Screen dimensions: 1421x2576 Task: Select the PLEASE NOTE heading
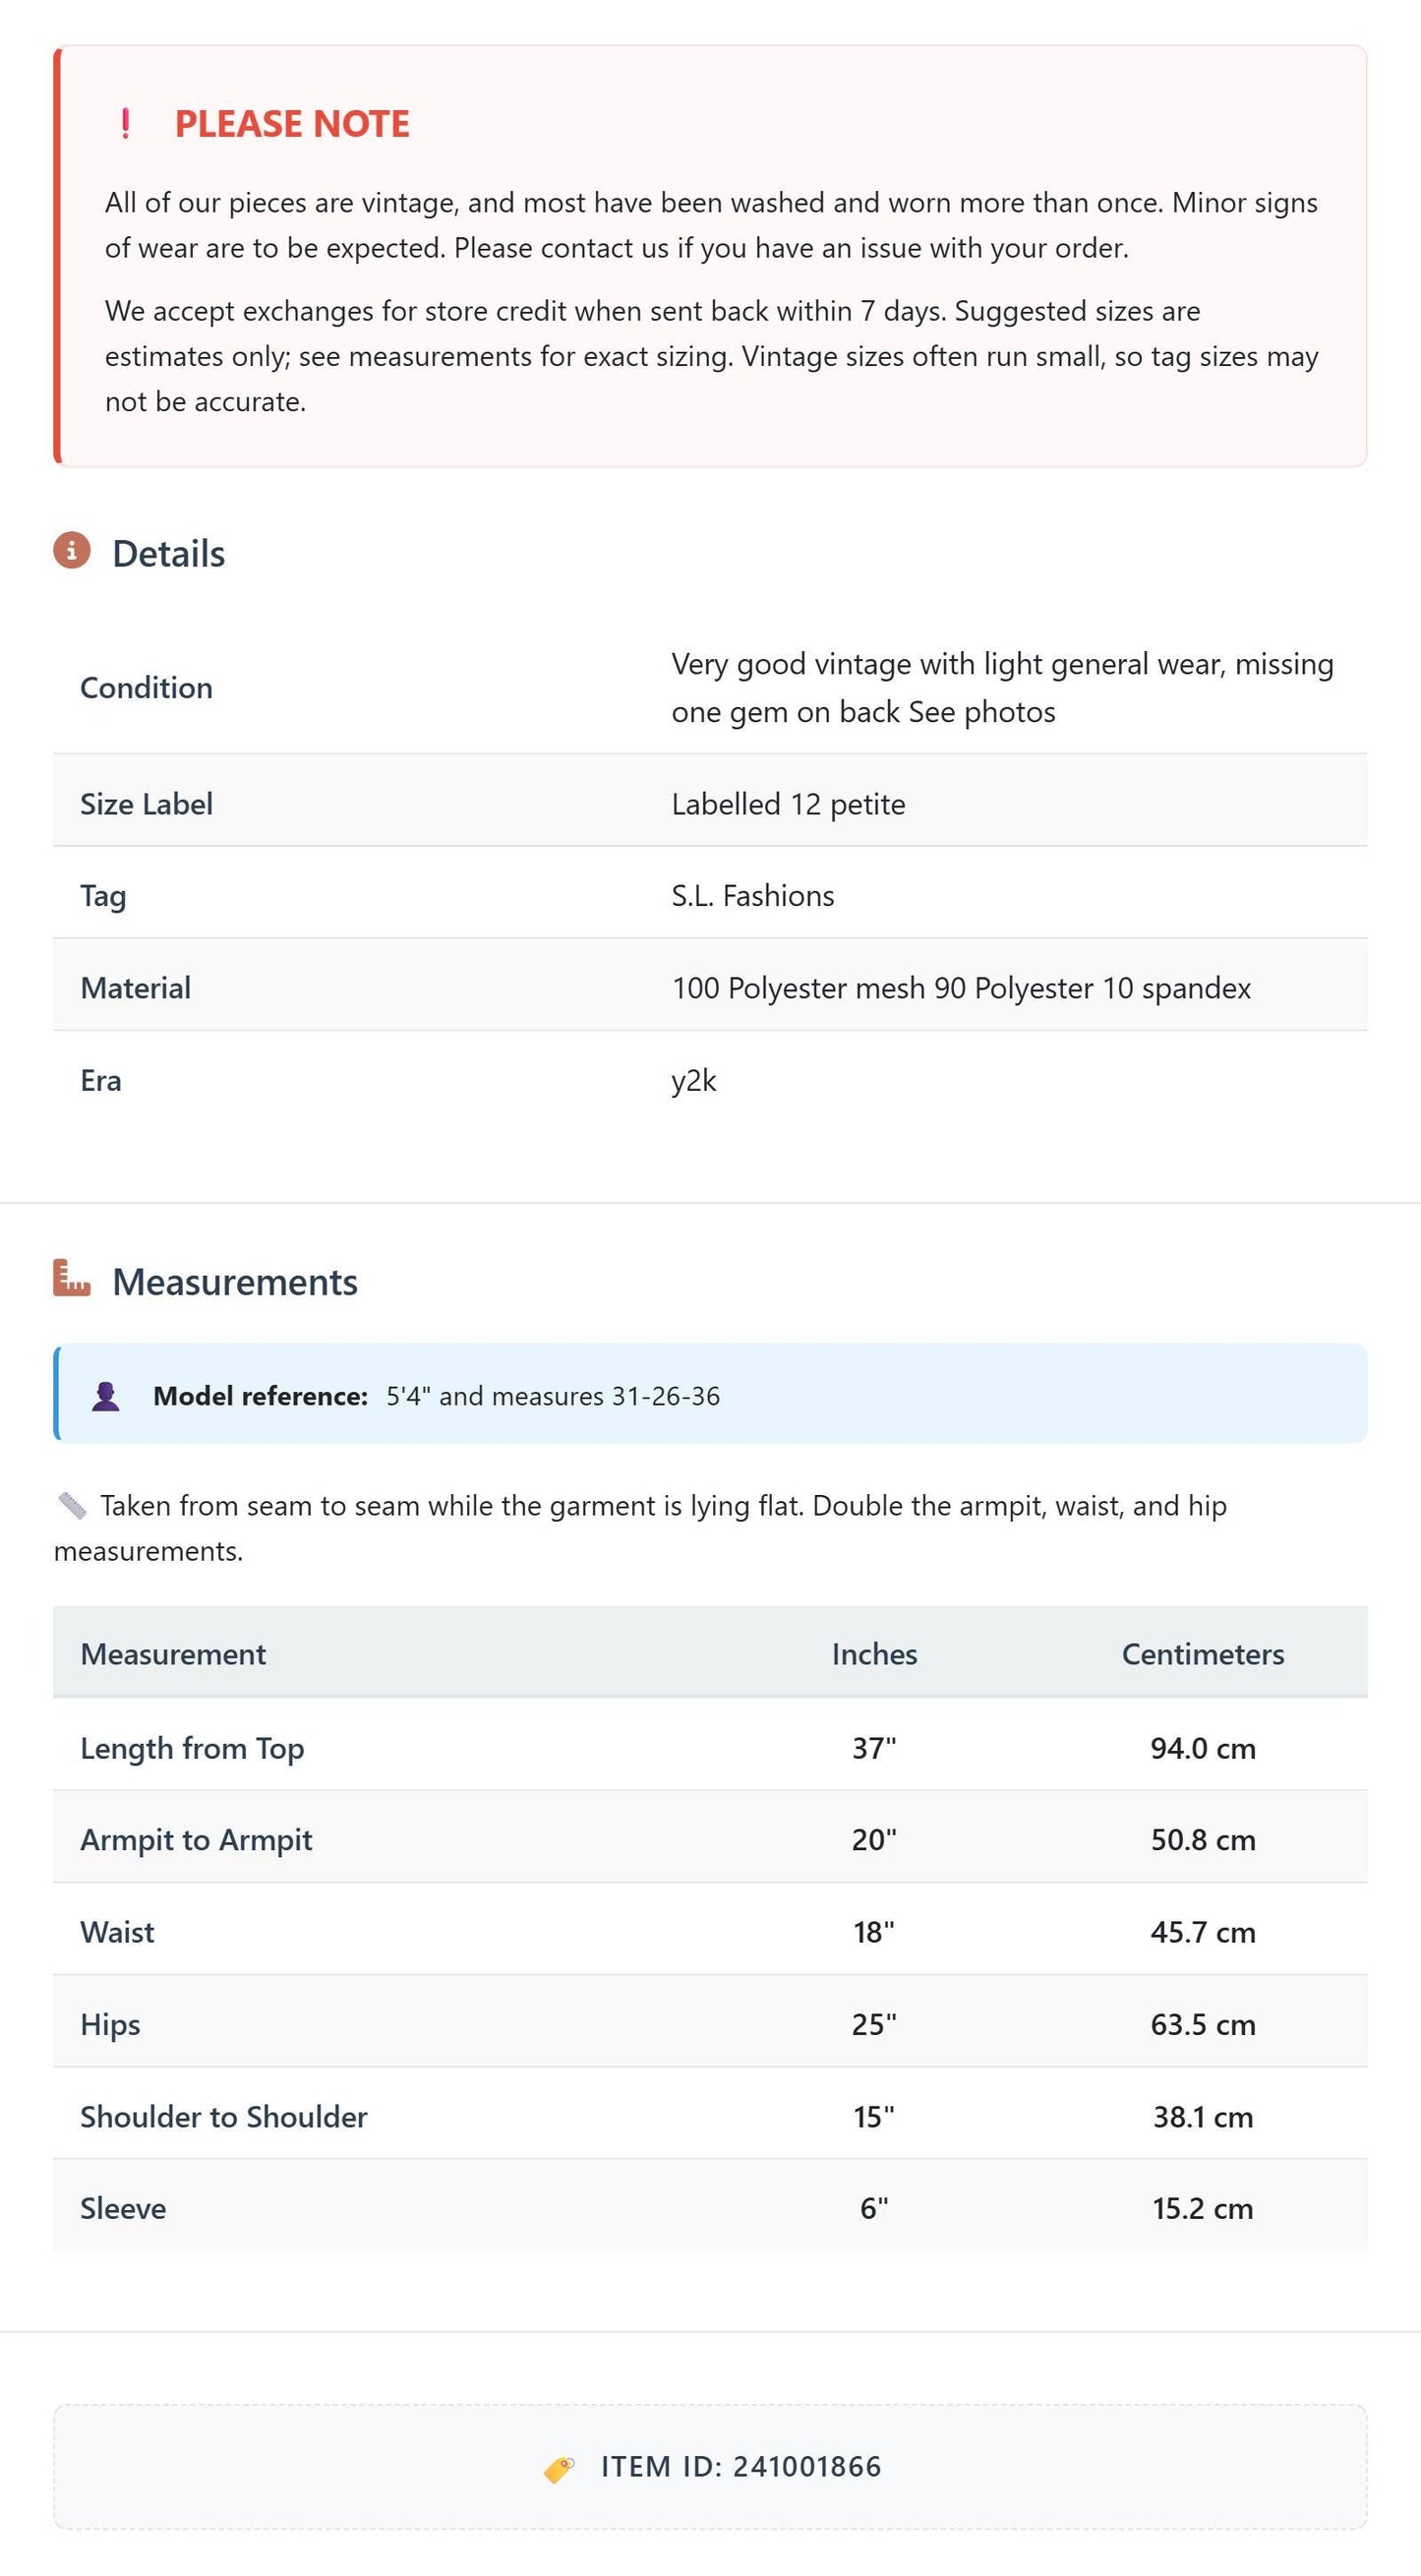[292, 124]
